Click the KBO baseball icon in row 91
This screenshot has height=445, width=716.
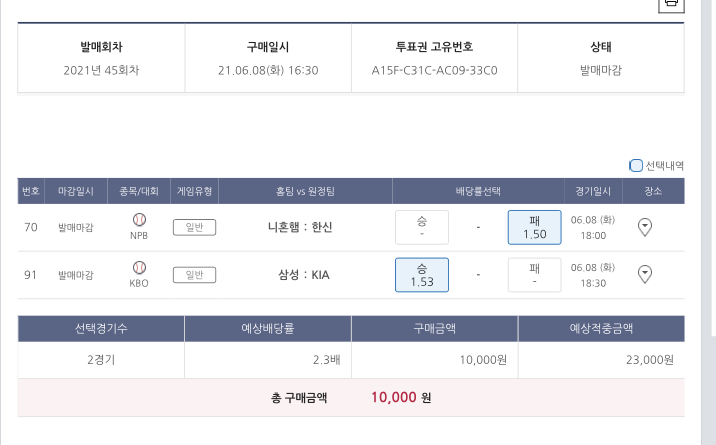pos(139,267)
